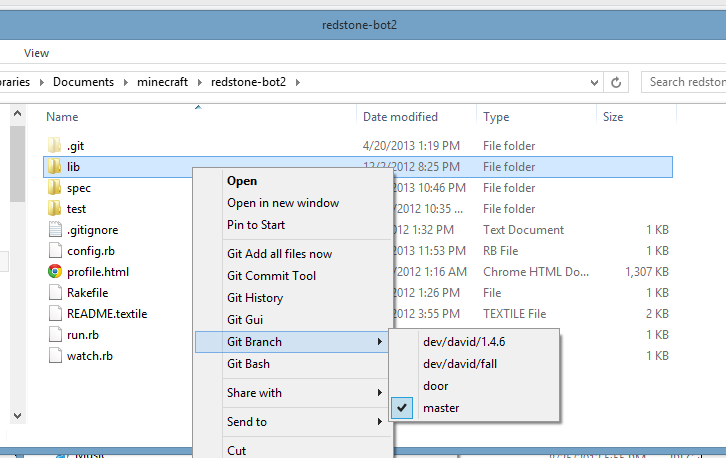Click the 4/20/2013 1:19 PM date
This screenshot has width=726, height=458.
pos(411,146)
